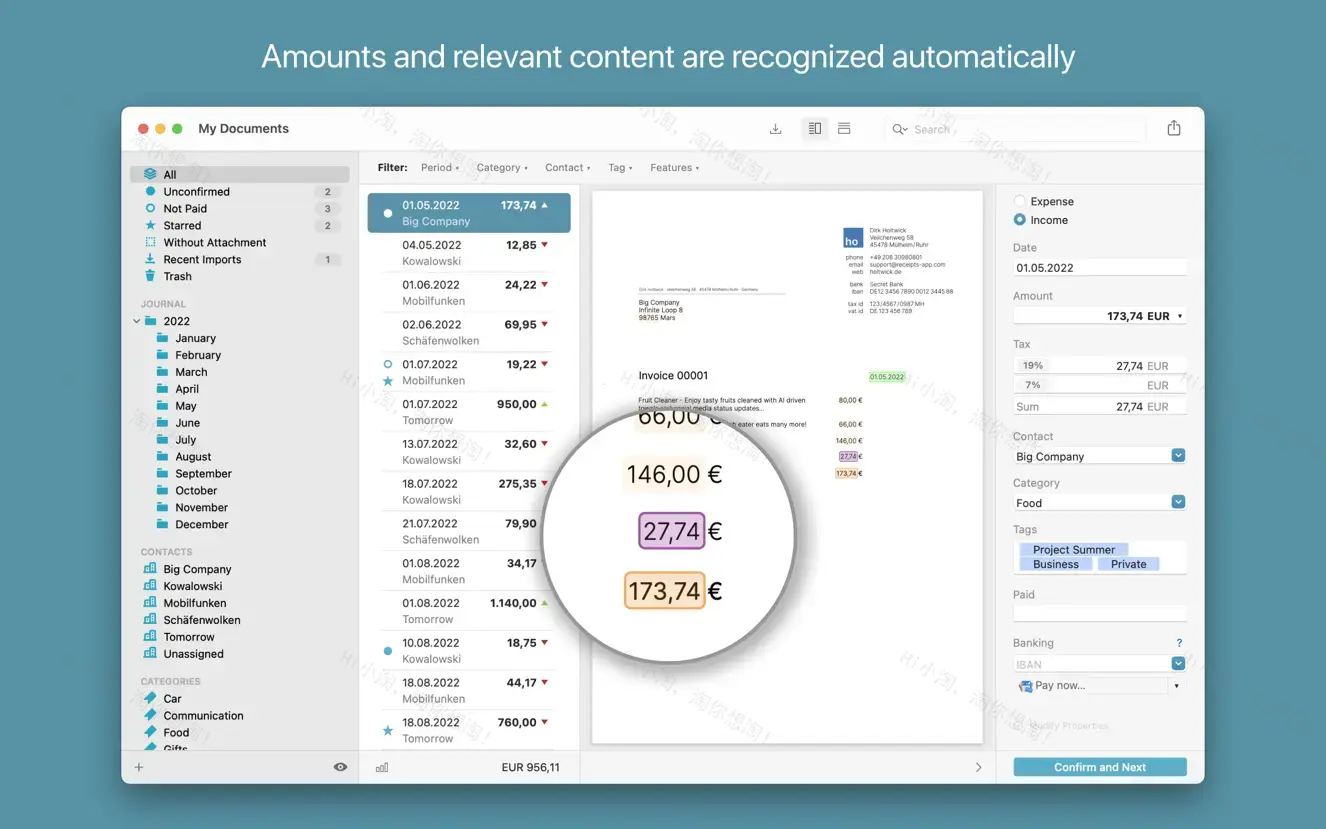Click the add document plus icon
This screenshot has width=1326, height=829.
[138, 766]
